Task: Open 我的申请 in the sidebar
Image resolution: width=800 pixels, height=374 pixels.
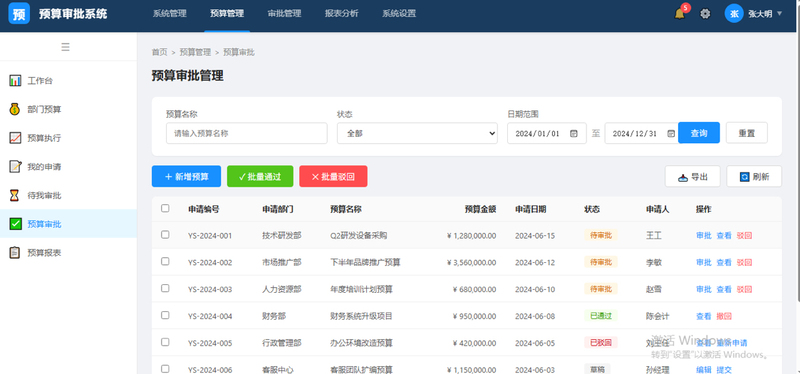Action: tap(68, 166)
